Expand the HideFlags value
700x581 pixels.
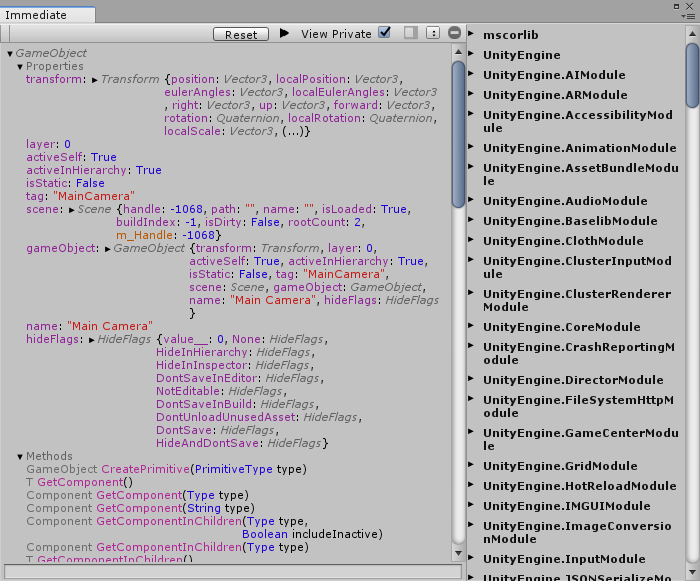pos(91,340)
